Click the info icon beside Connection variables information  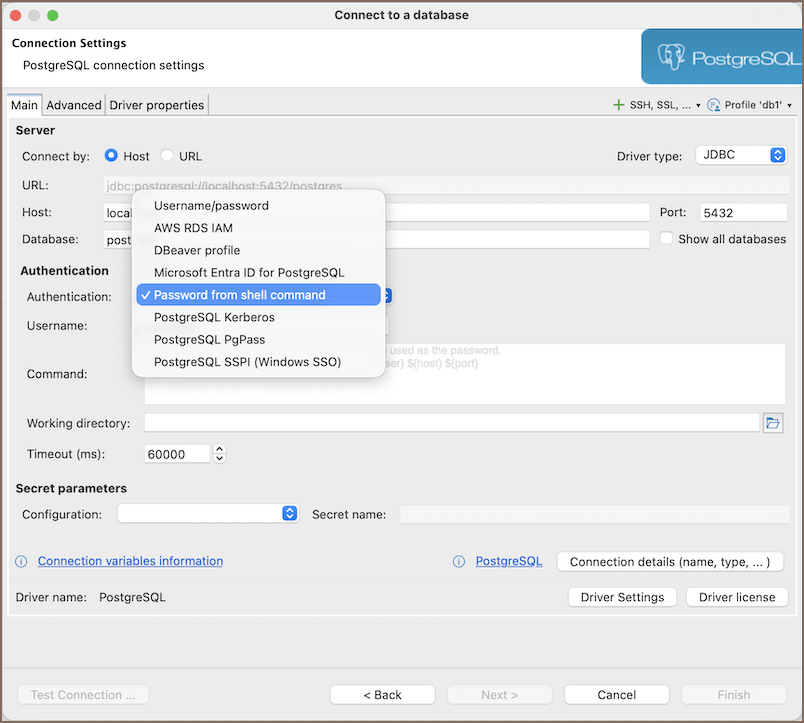click(21, 561)
